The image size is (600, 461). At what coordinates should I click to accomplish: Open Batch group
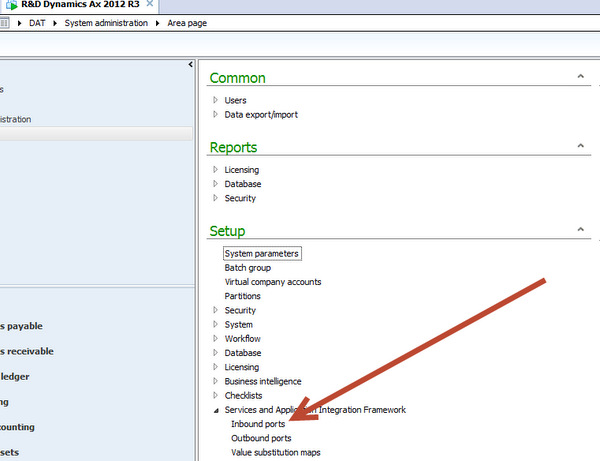(248, 268)
